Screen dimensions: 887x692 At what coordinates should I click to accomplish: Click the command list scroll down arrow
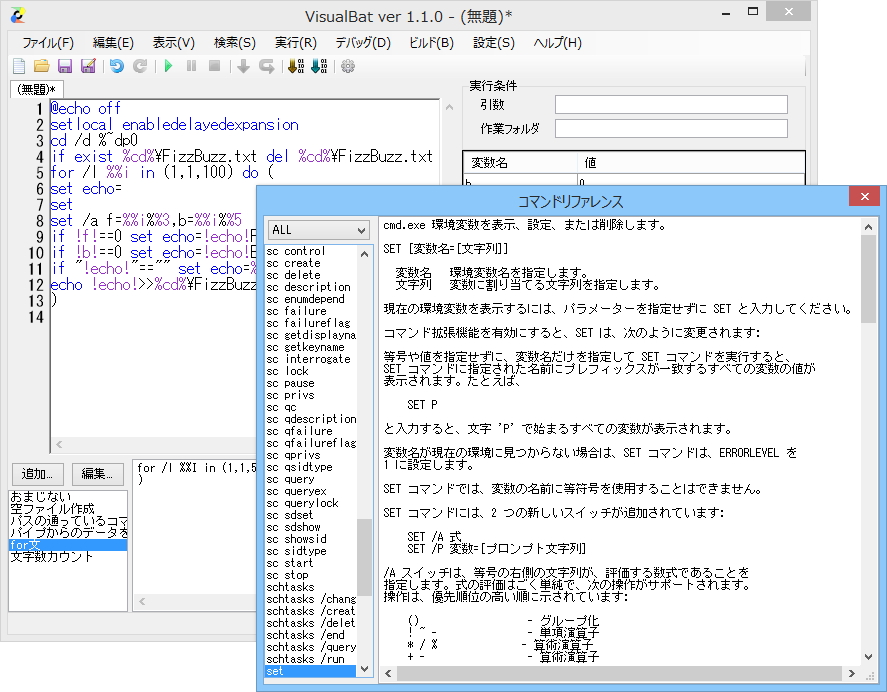pyautogui.click(x=364, y=669)
